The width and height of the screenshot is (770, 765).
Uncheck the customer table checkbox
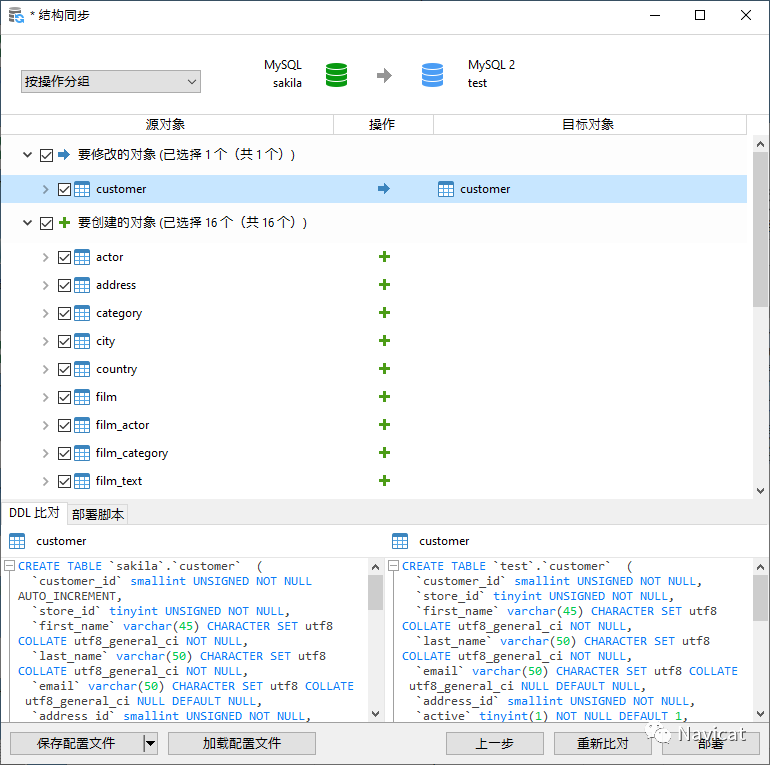64,190
